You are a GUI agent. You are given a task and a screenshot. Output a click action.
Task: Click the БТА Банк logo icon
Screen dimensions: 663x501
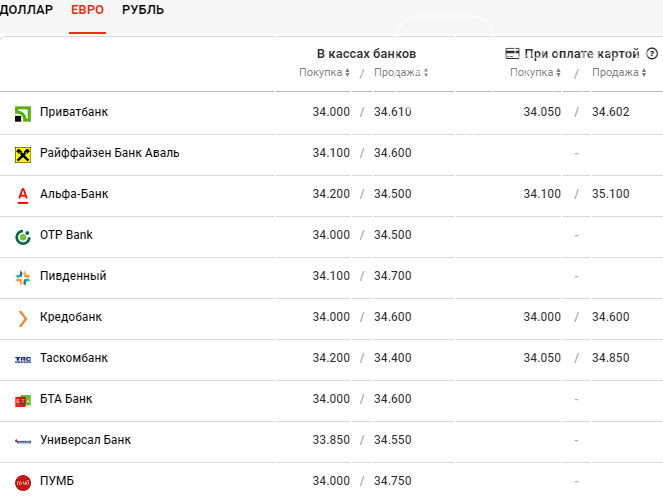[x=23, y=400]
